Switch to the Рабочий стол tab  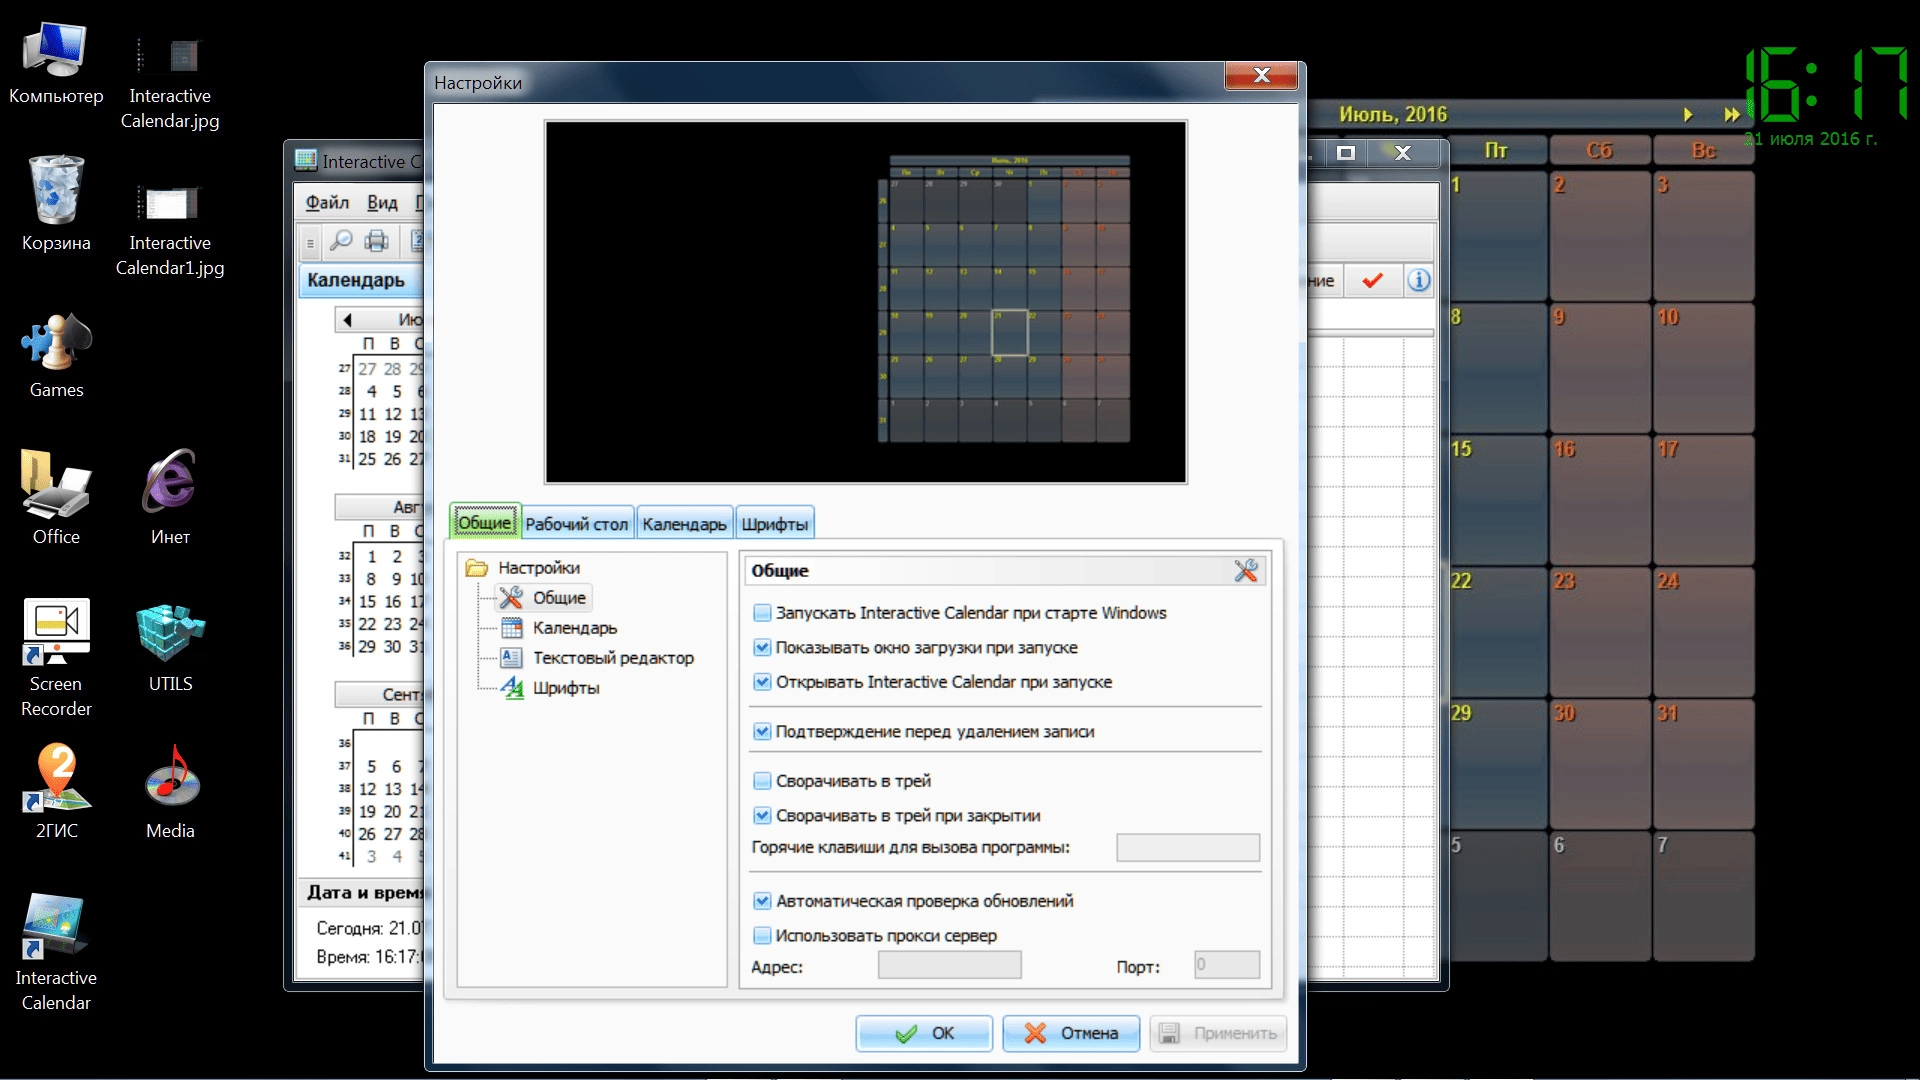tap(577, 524)
